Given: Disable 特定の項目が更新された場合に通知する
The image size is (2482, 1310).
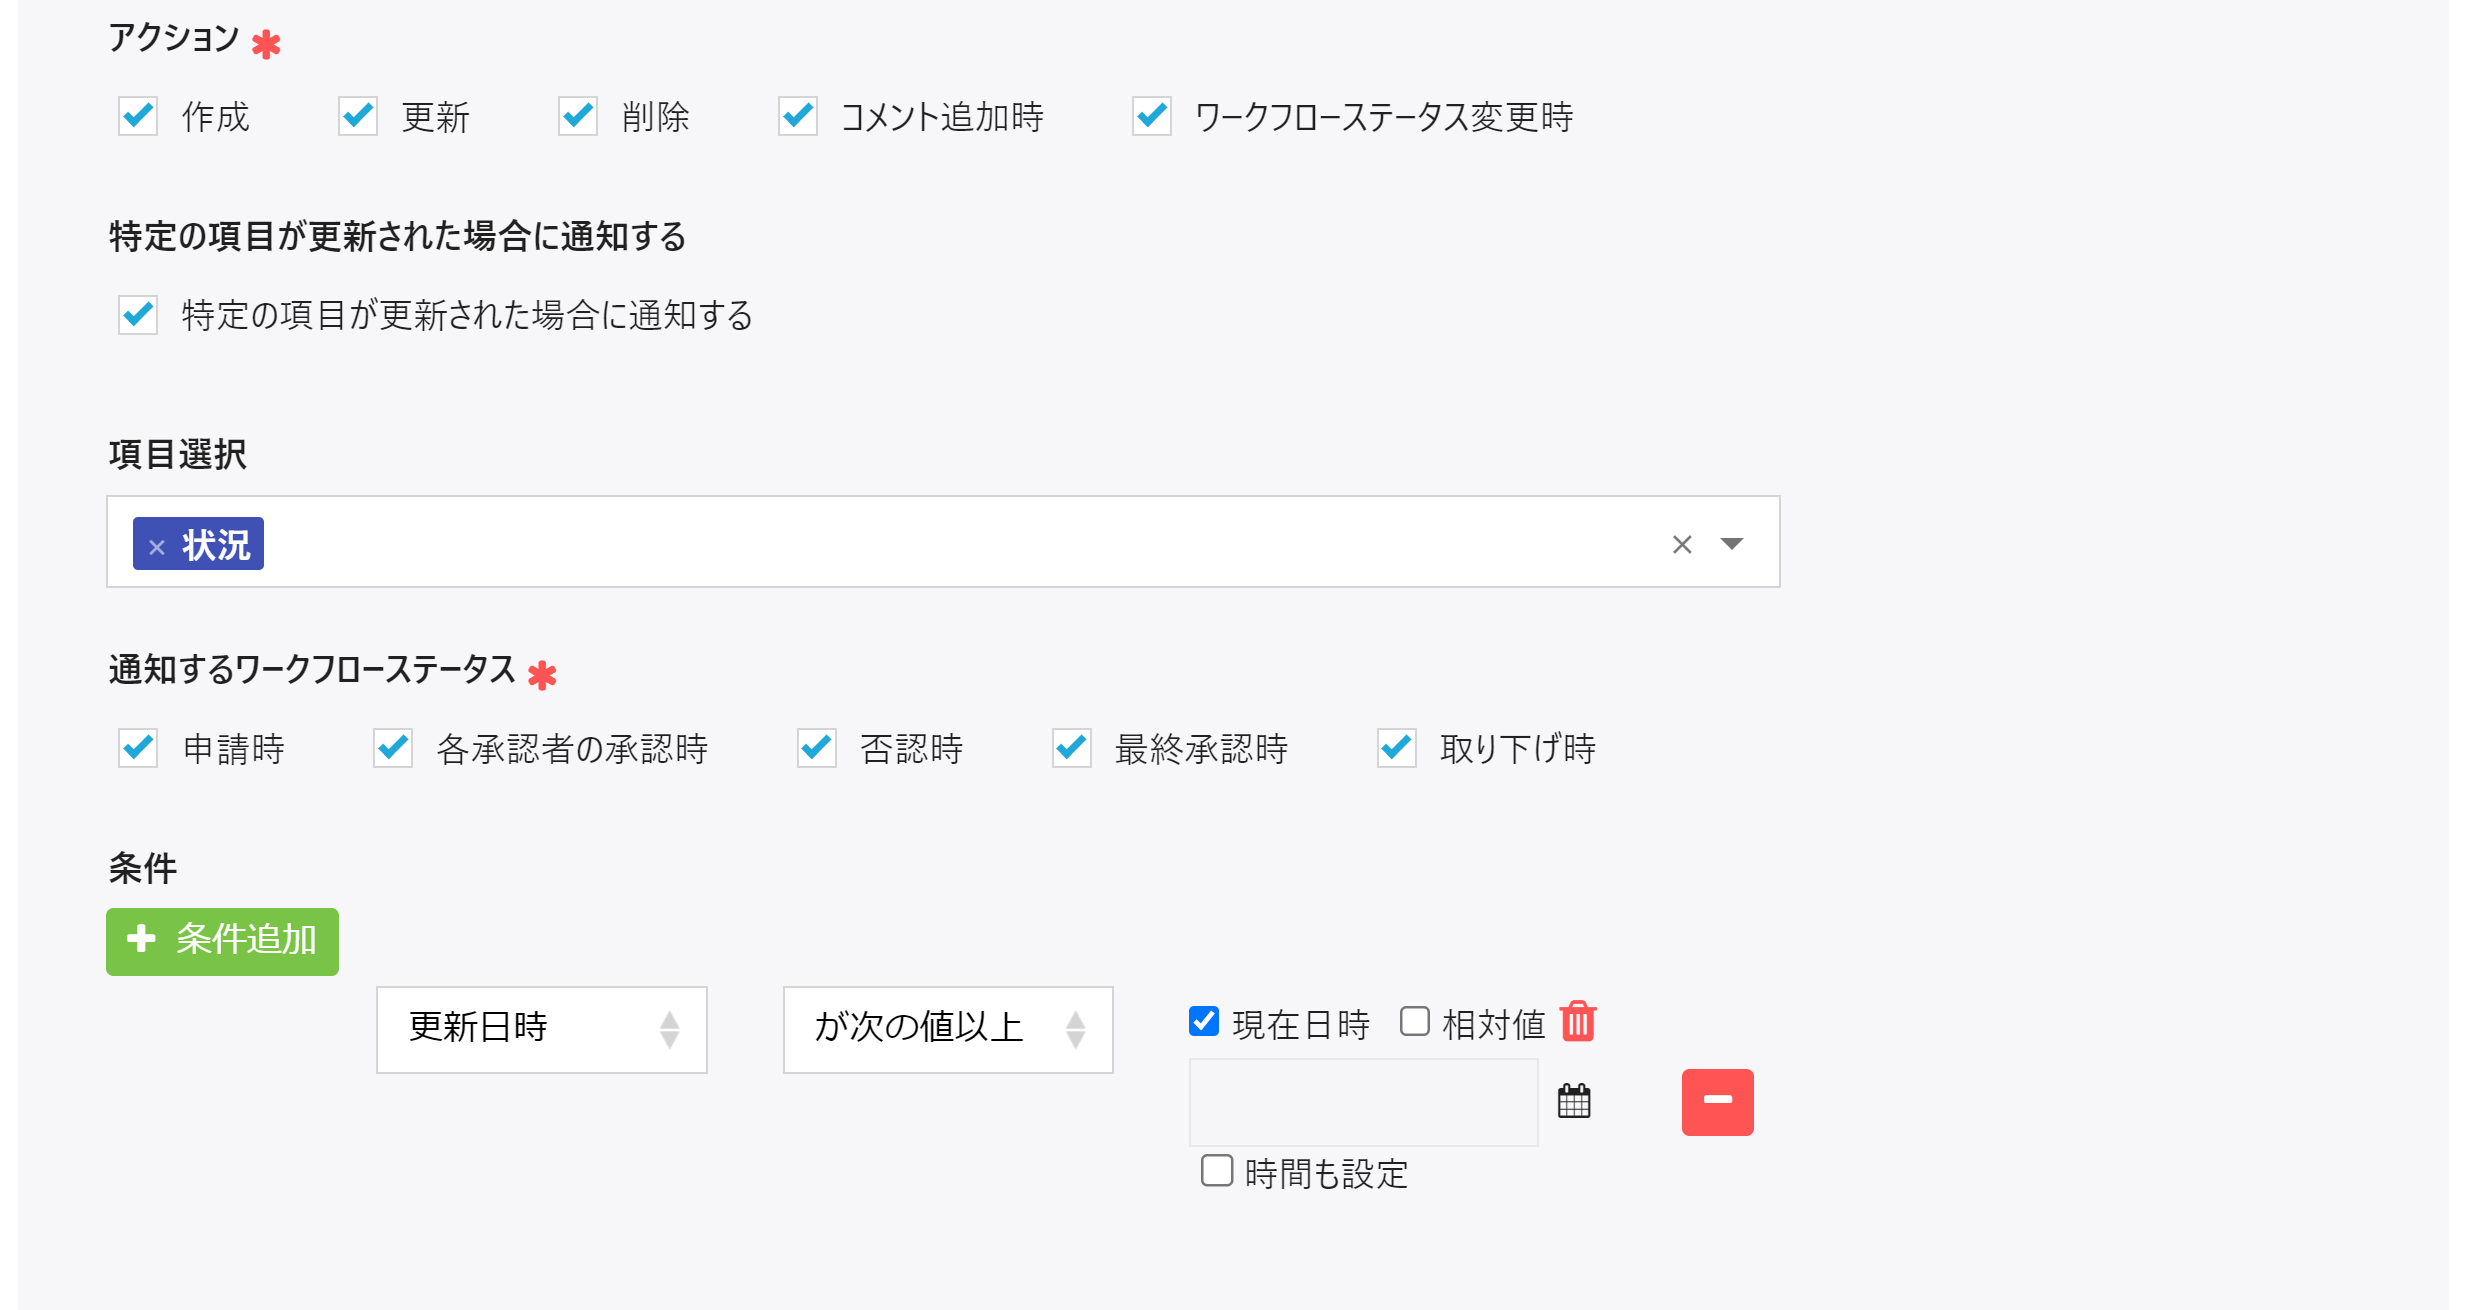Looking at the screenshot, I should [137, 316].
